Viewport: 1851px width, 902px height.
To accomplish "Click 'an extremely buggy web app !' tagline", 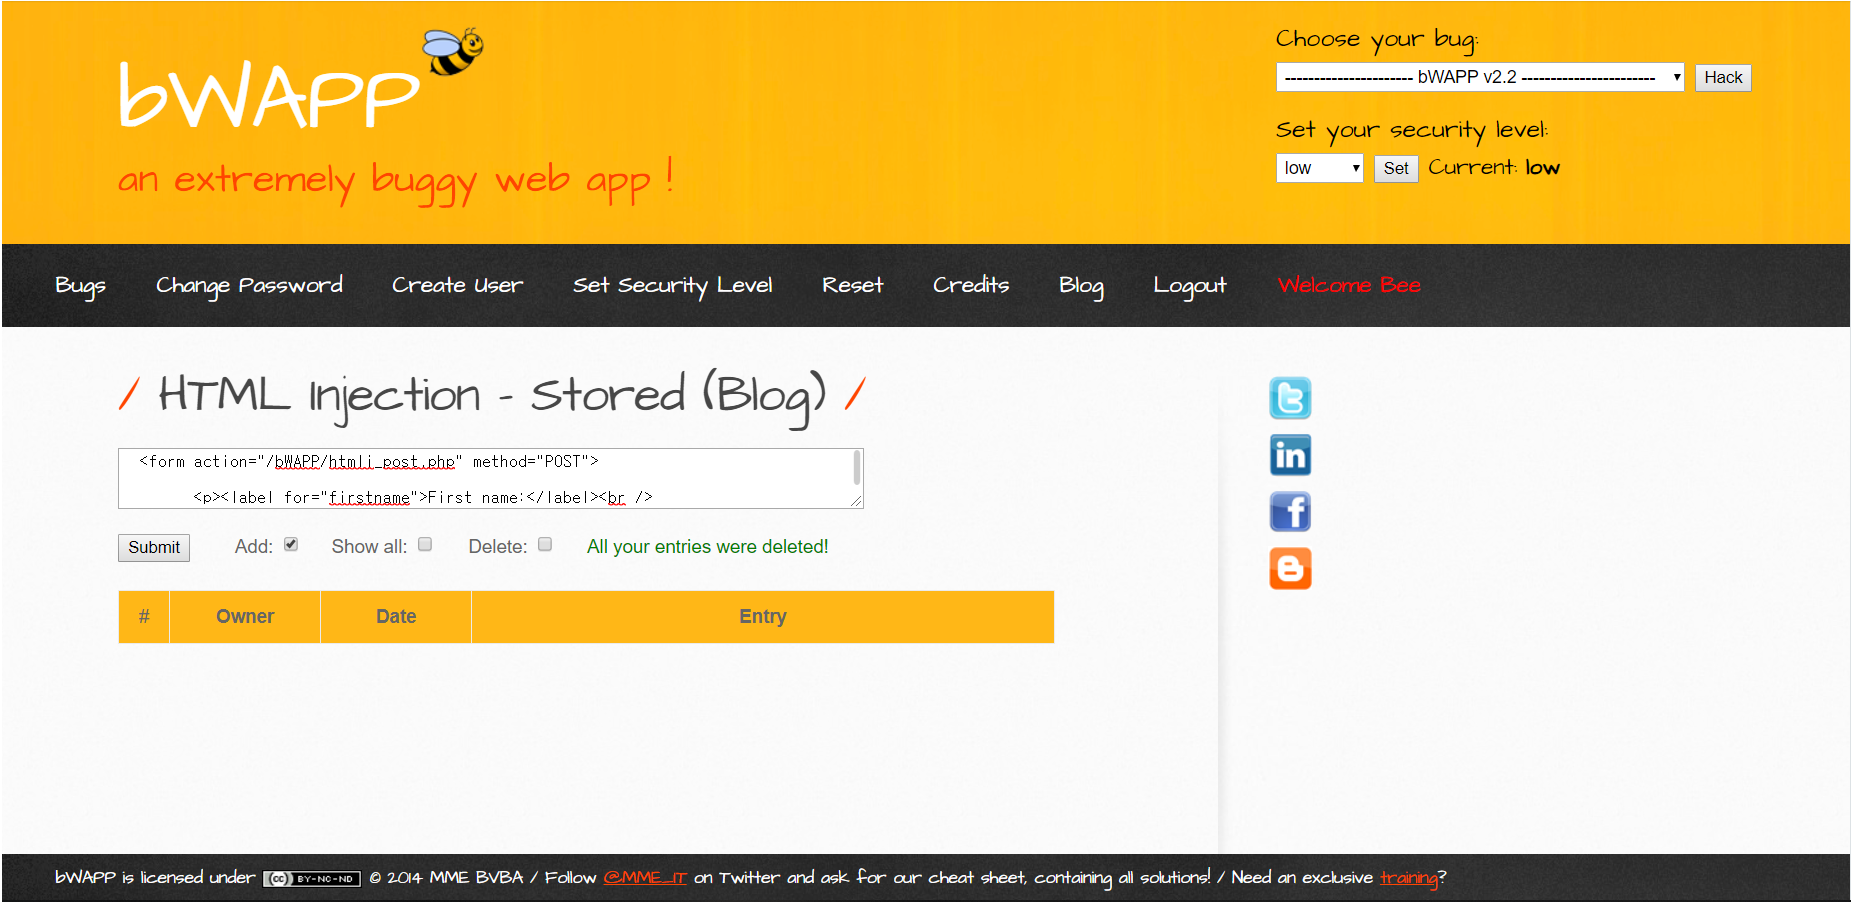I will coord(396,180).
